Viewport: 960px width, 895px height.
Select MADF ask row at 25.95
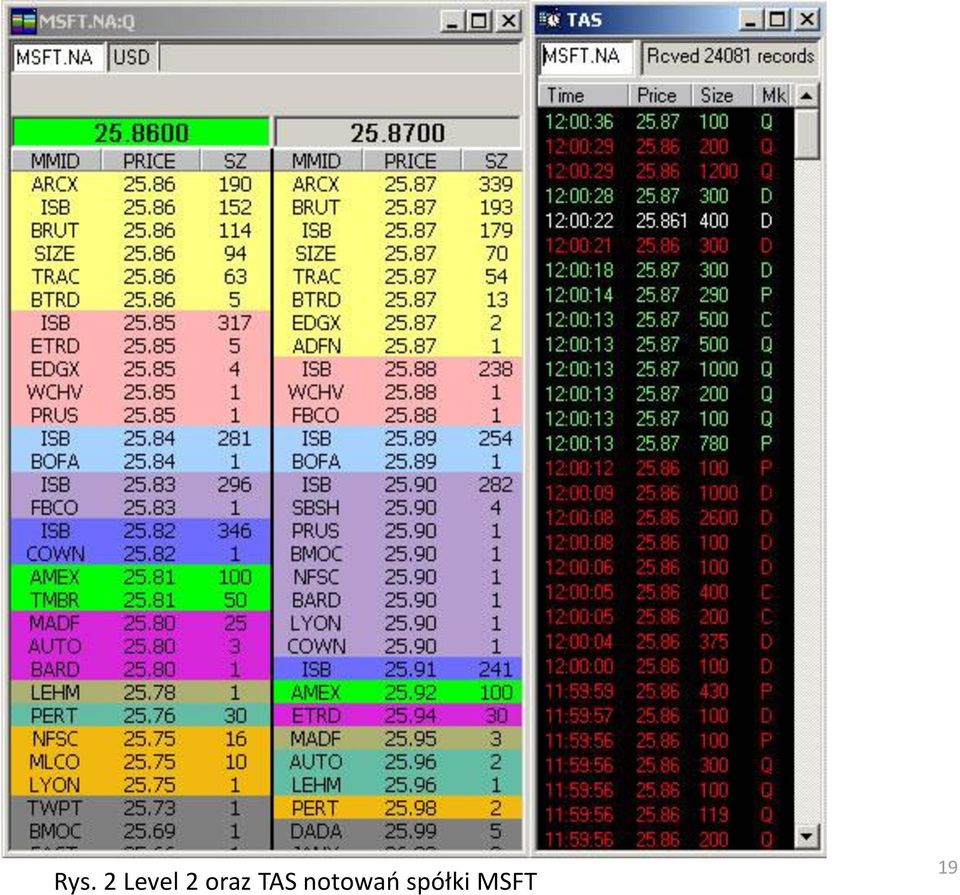(x=398, y=740)
